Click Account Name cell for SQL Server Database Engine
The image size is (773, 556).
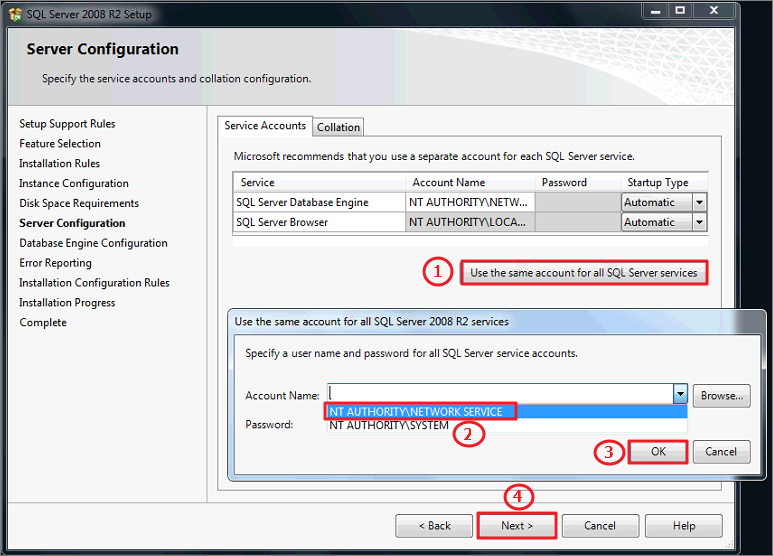470,202
